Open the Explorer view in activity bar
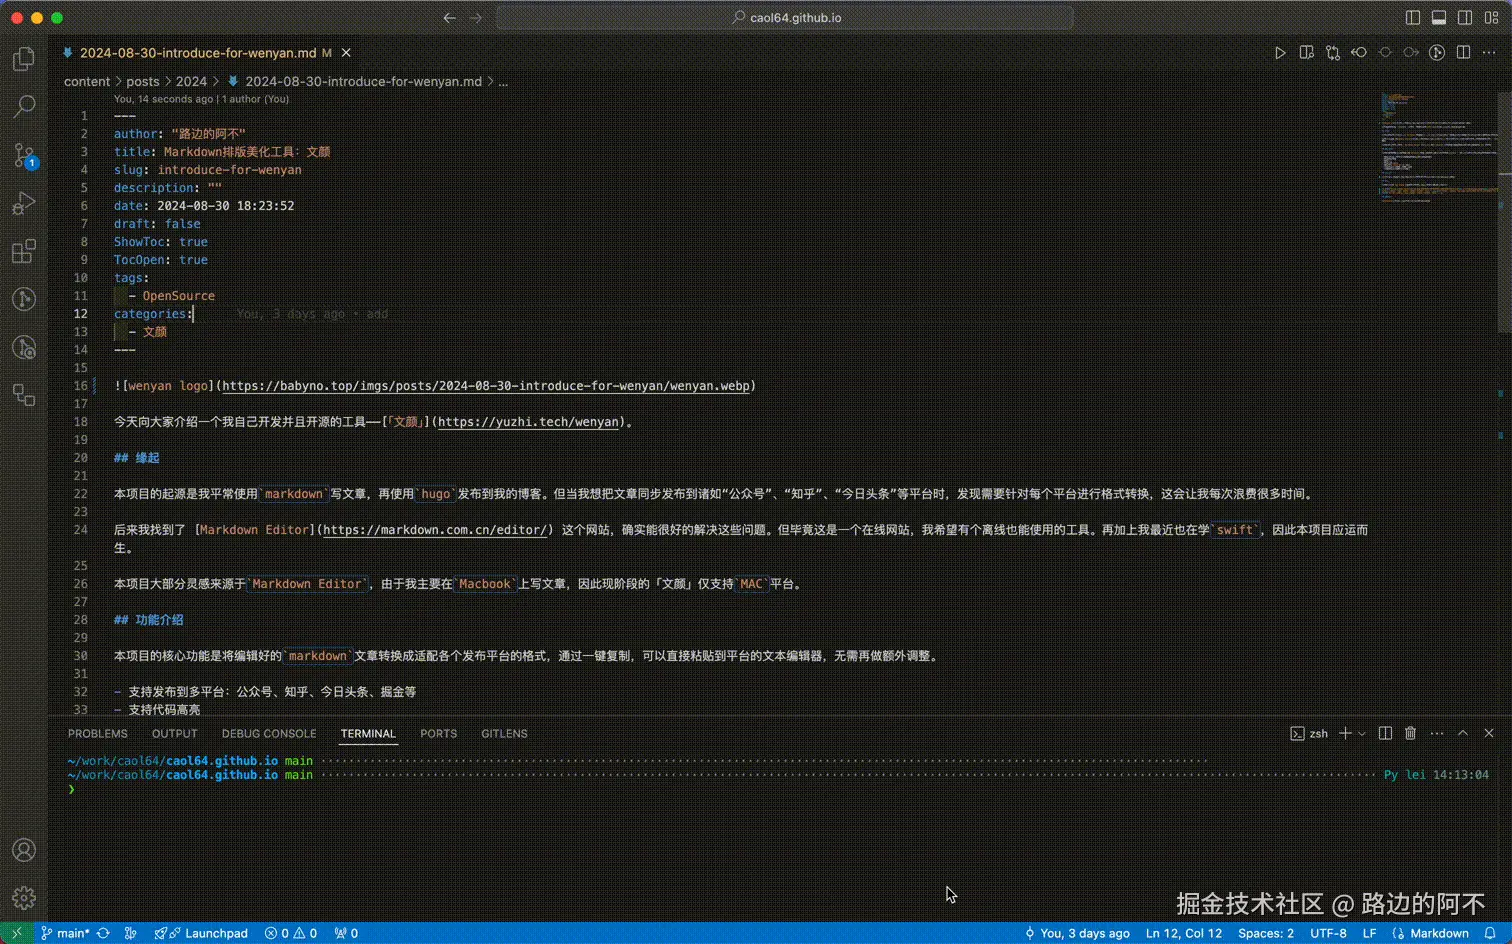This screenshot has width=1512, height=944. [x=24, y=59]
